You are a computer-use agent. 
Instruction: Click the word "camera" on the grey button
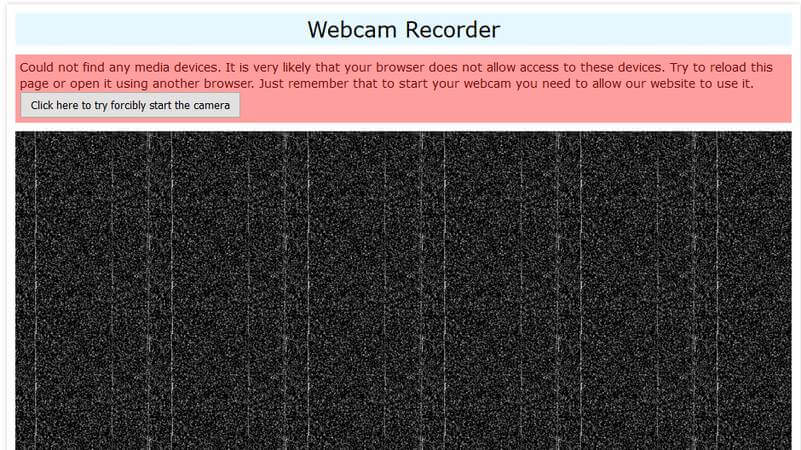(211, 105)
